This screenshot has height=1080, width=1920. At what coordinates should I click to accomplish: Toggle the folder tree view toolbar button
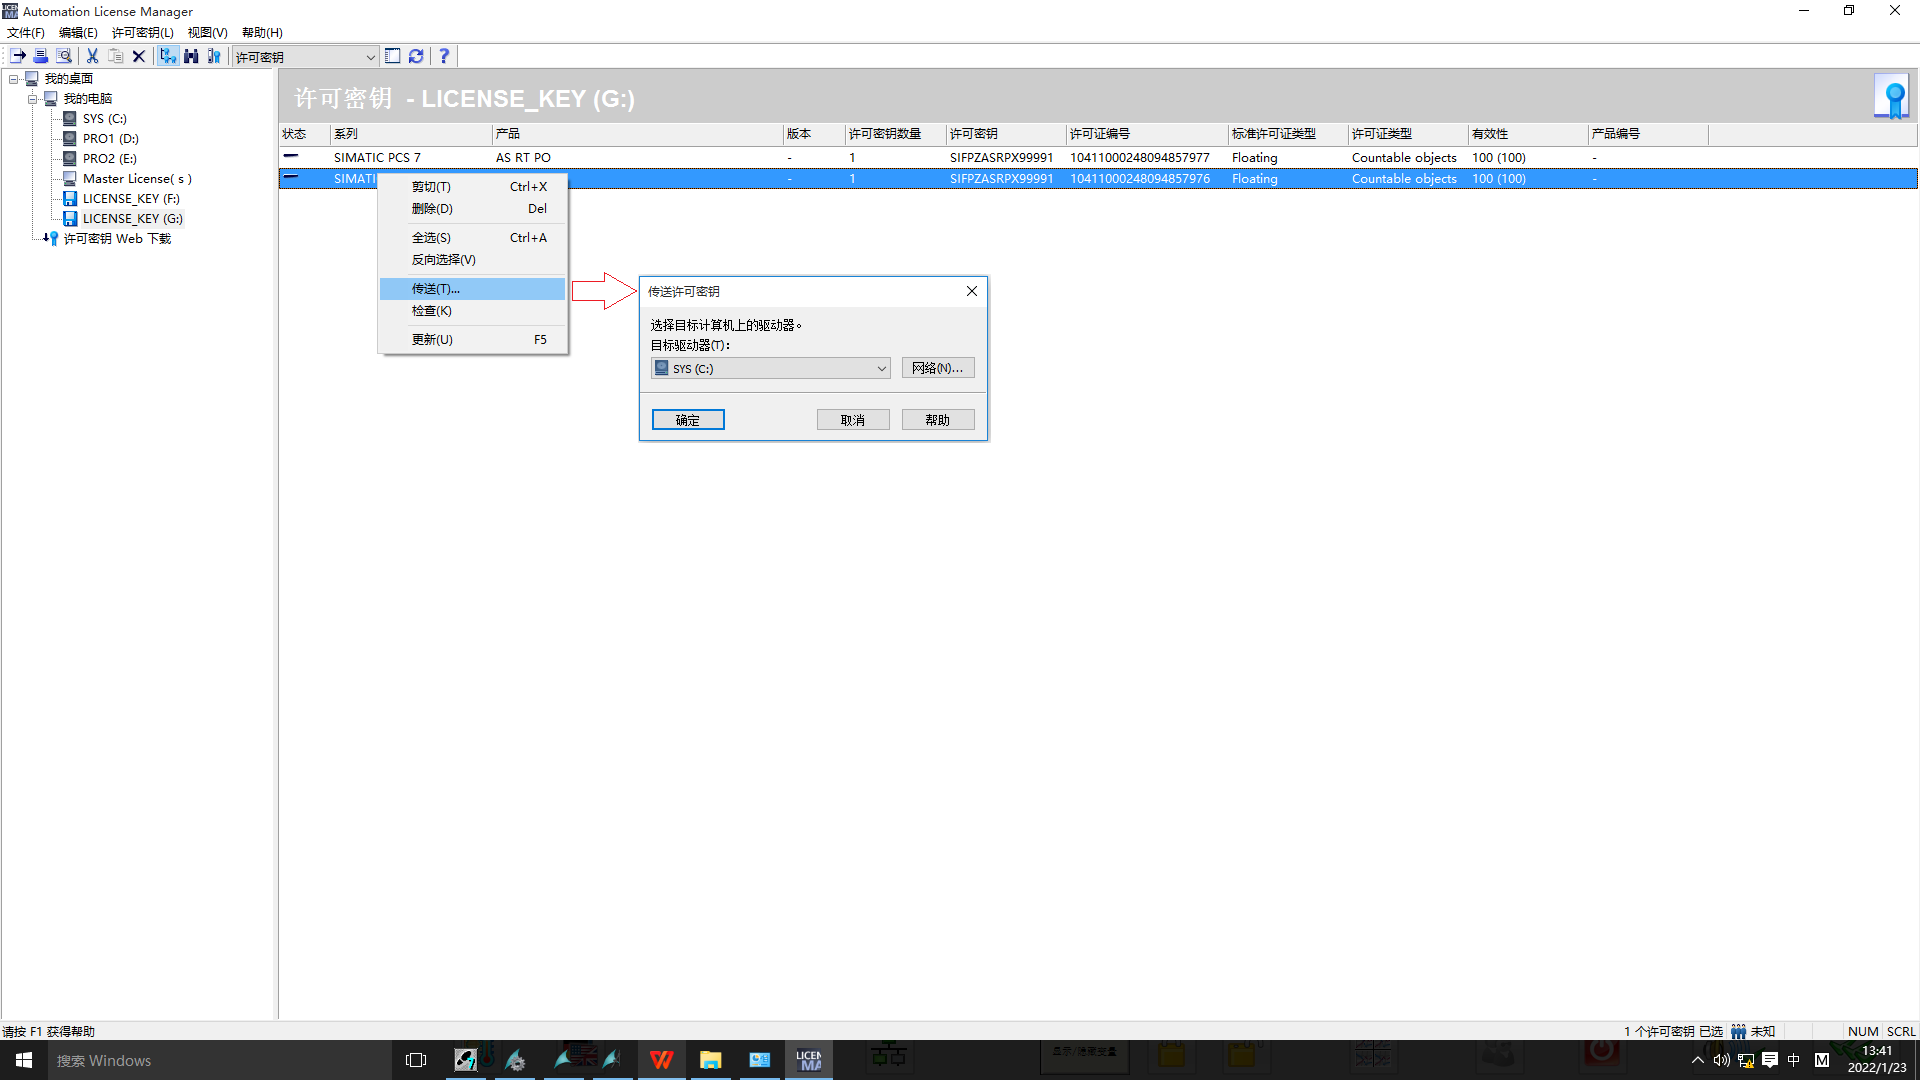(x=168, y=56)
